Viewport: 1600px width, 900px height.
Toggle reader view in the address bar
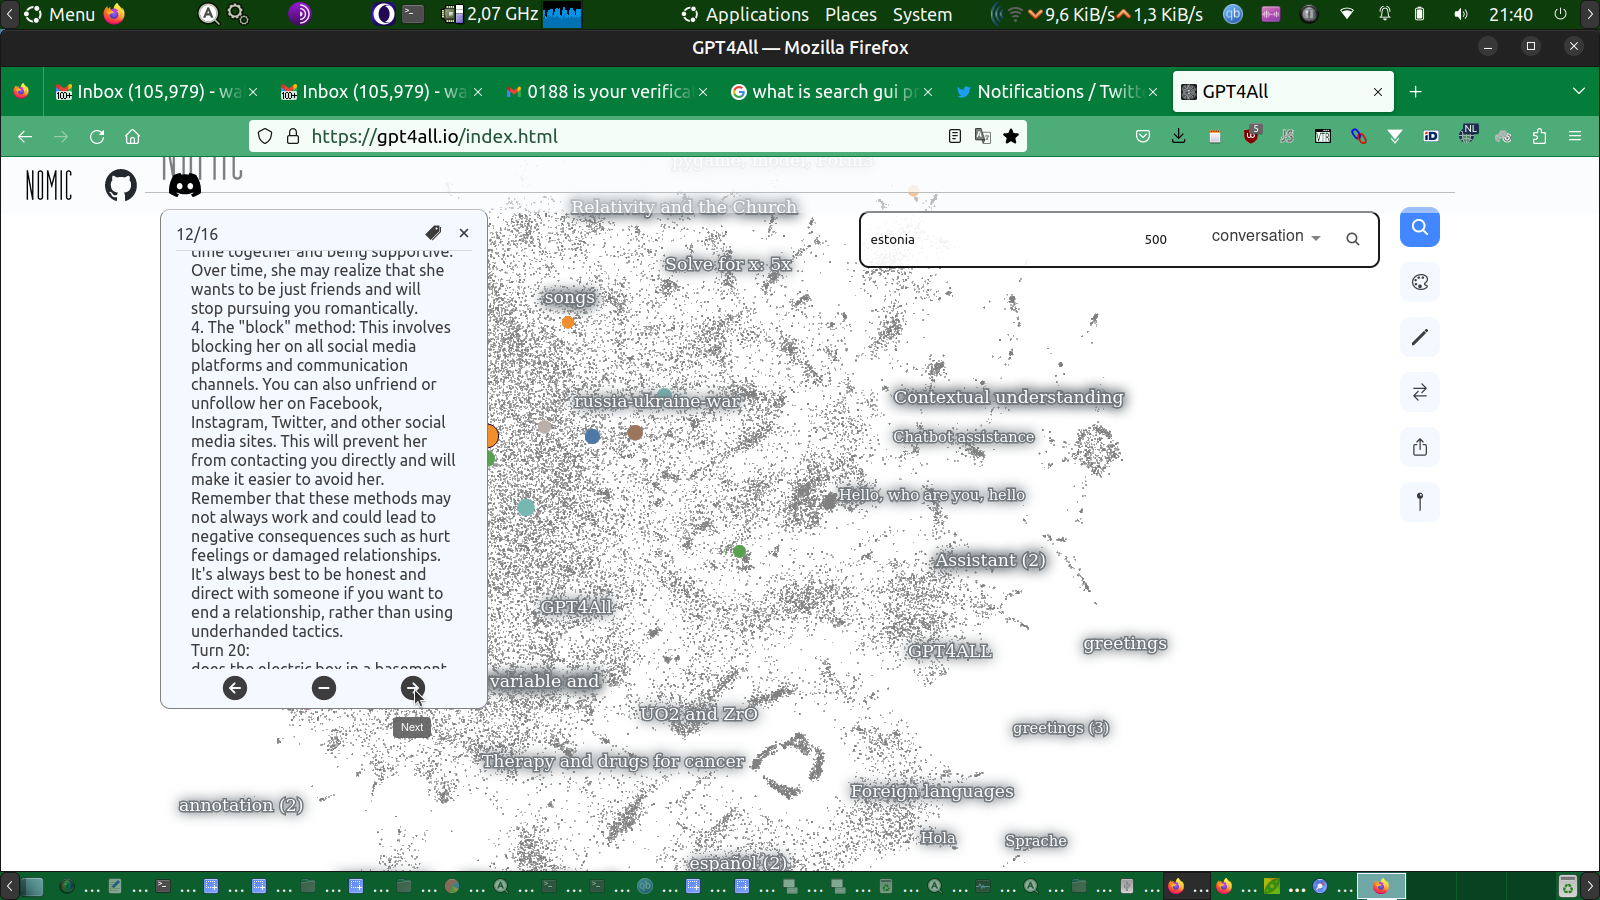[955, 136]
